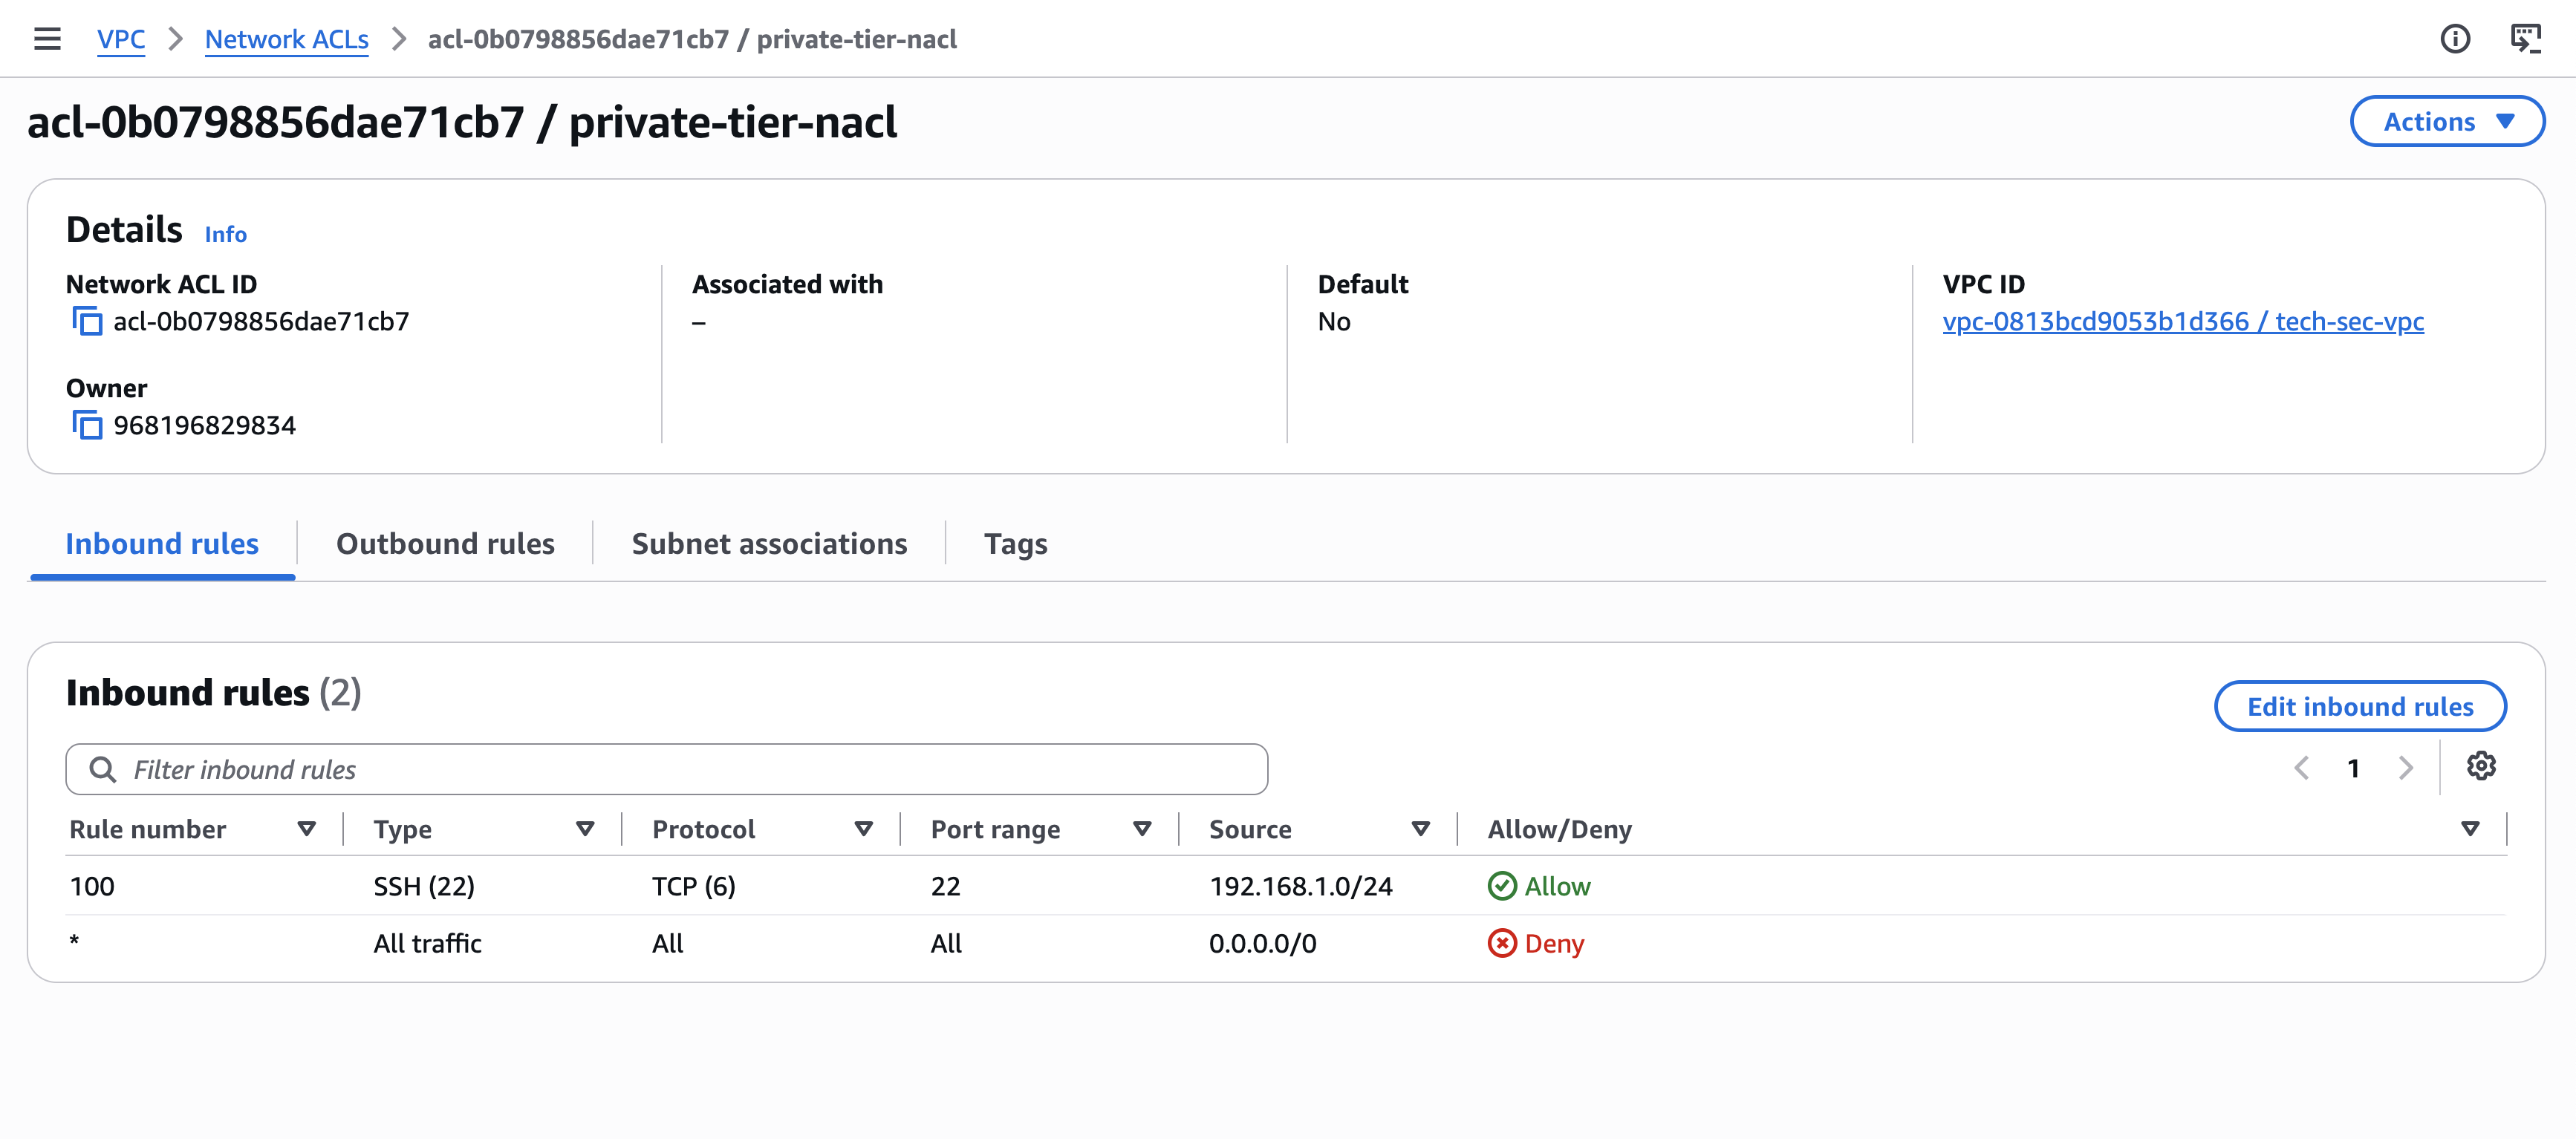
Task: Copy the Owner account number
Action: (x=87, y=426)
